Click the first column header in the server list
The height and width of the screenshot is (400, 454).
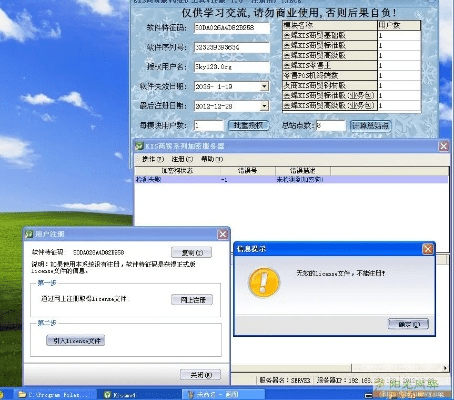(x=177, y=171)
